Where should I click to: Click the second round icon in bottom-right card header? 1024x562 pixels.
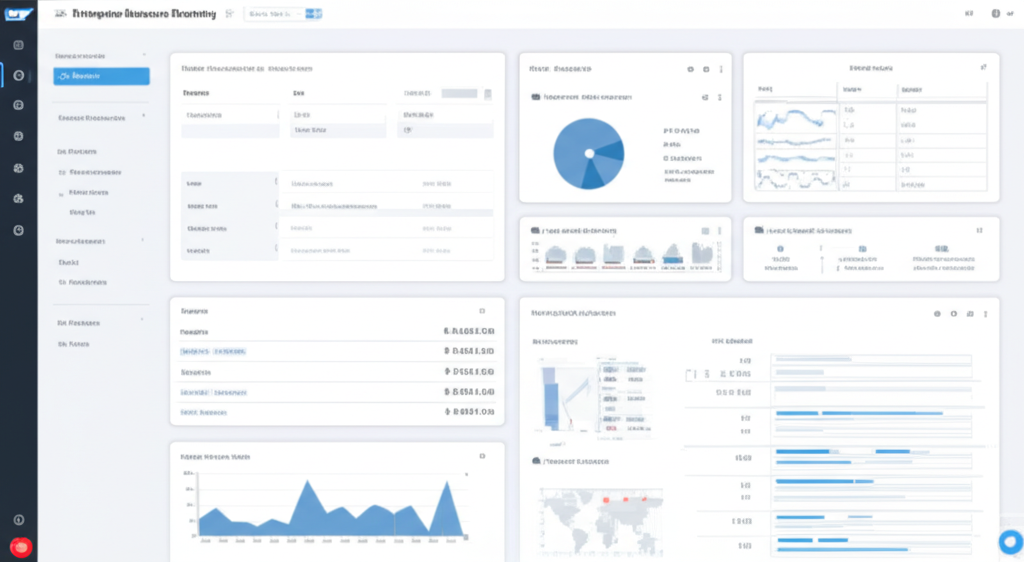click(953, 314)
